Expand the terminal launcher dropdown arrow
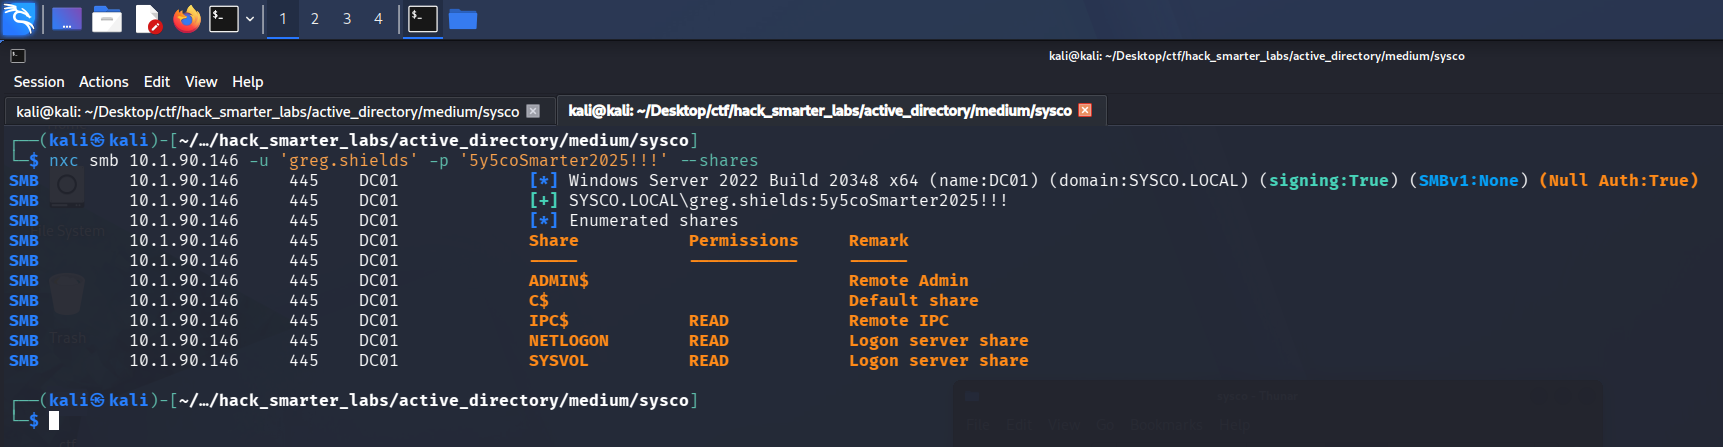1723x447 pixels. pos(250,19)
